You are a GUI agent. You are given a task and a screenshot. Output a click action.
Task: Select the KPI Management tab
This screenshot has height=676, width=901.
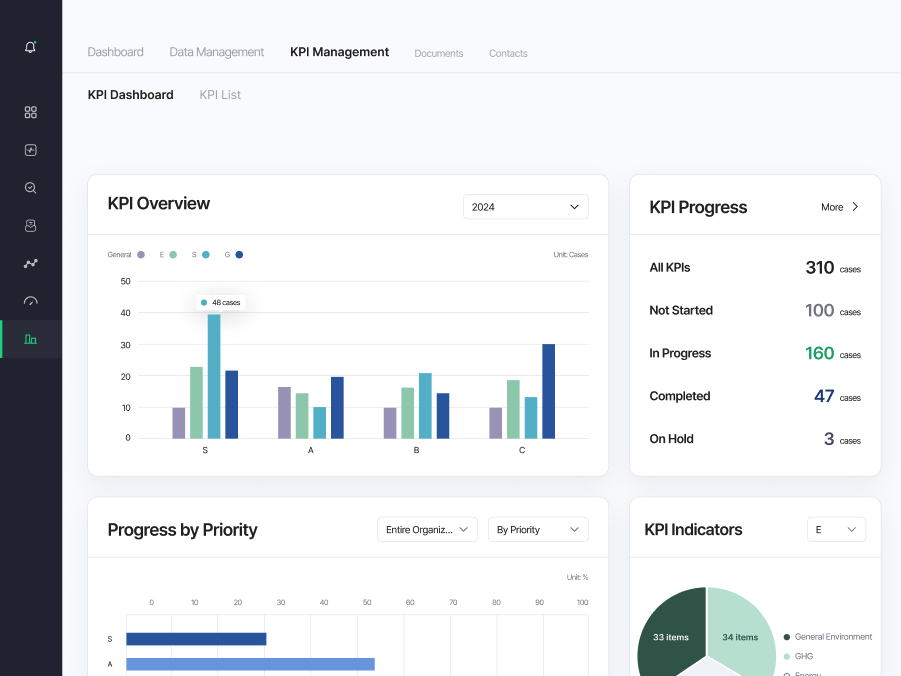(339, 52)
